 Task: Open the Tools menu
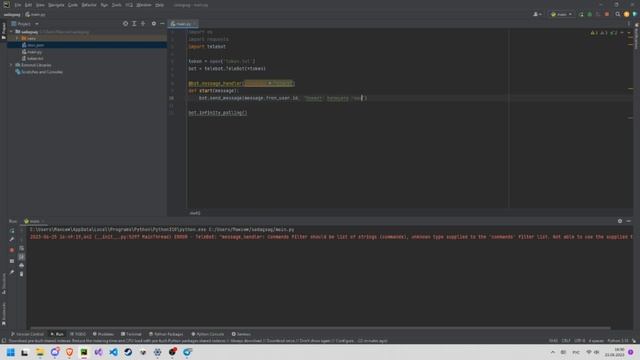pyautogui.click(x=117, y=5)
